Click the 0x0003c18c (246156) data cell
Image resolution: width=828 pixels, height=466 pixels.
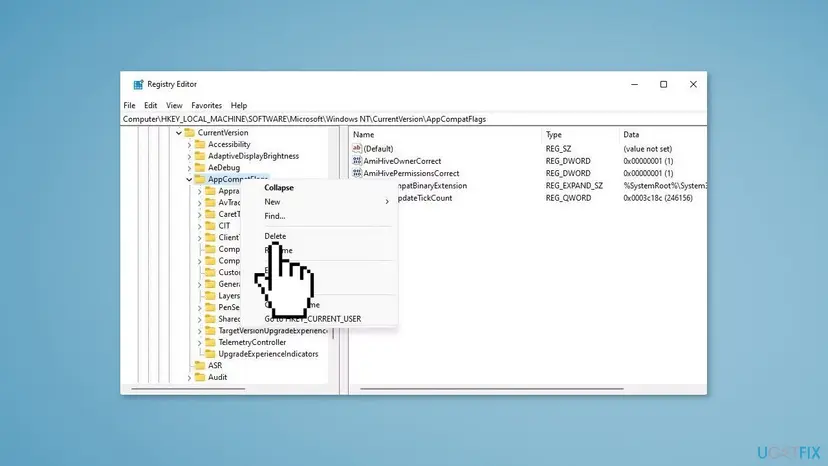click(x=658, y=198)
